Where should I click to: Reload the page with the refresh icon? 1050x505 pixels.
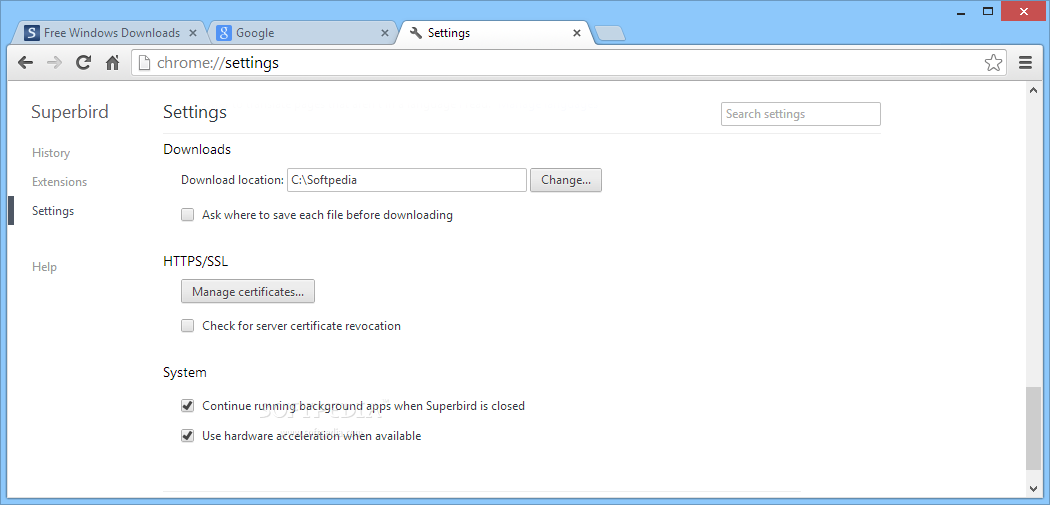tap(83, 63)
